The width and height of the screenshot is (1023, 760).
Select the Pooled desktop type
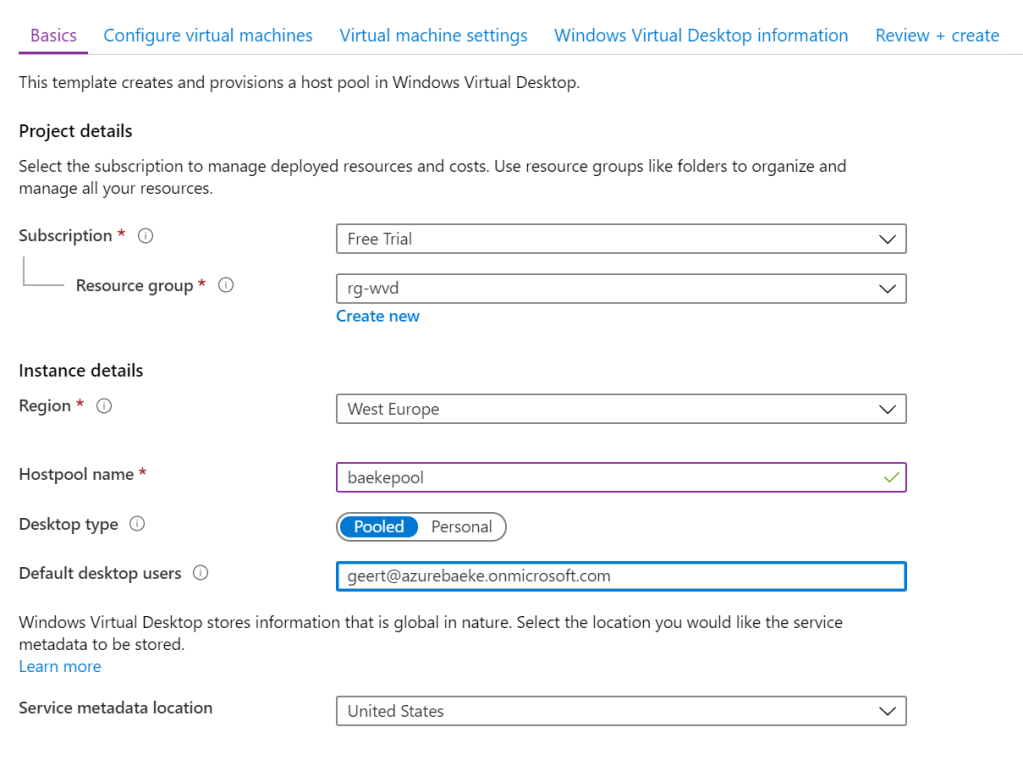(379, 527)
